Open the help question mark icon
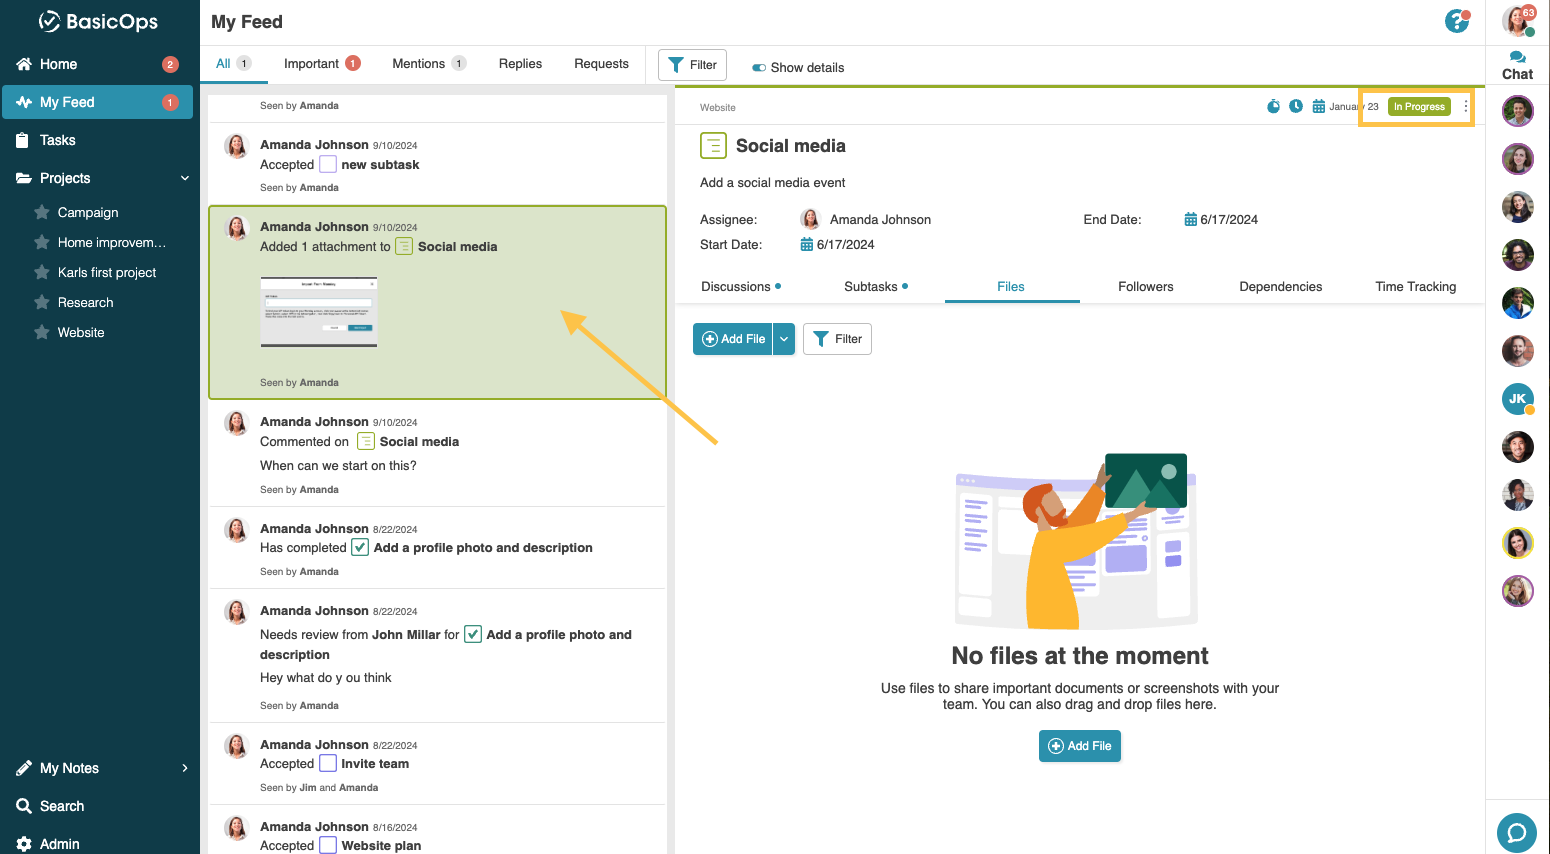The image size is (1550, 854). (x=1457, y=21)
